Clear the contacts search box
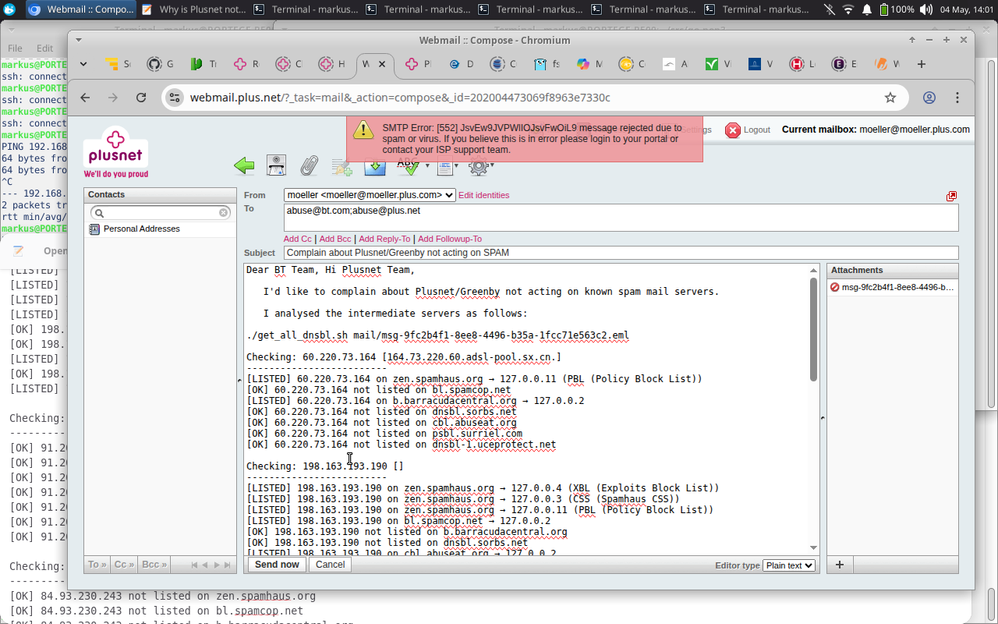 (223, 213)
